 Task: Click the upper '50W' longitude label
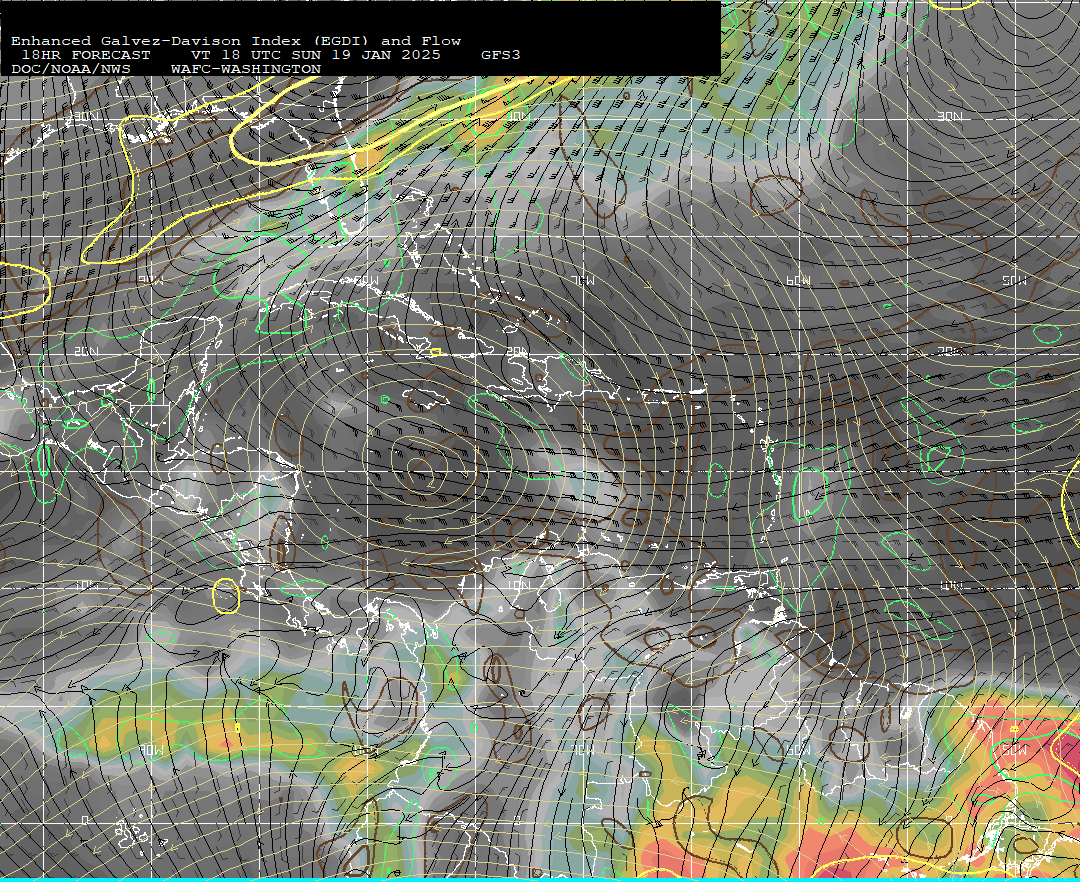pyautogui.click(x=1015, y=280)
